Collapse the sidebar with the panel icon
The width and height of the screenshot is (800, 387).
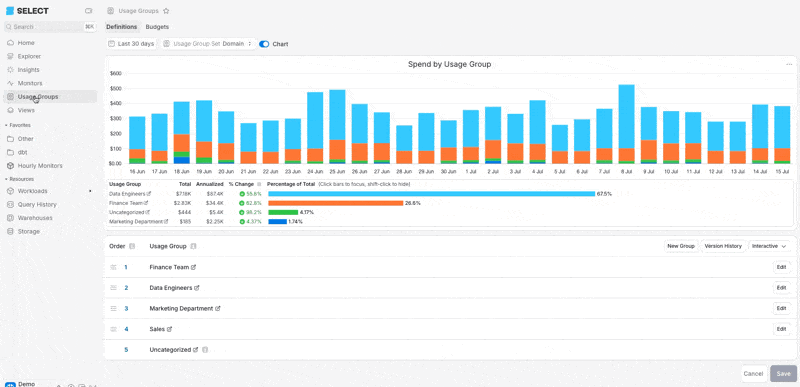tap(89, 11)
